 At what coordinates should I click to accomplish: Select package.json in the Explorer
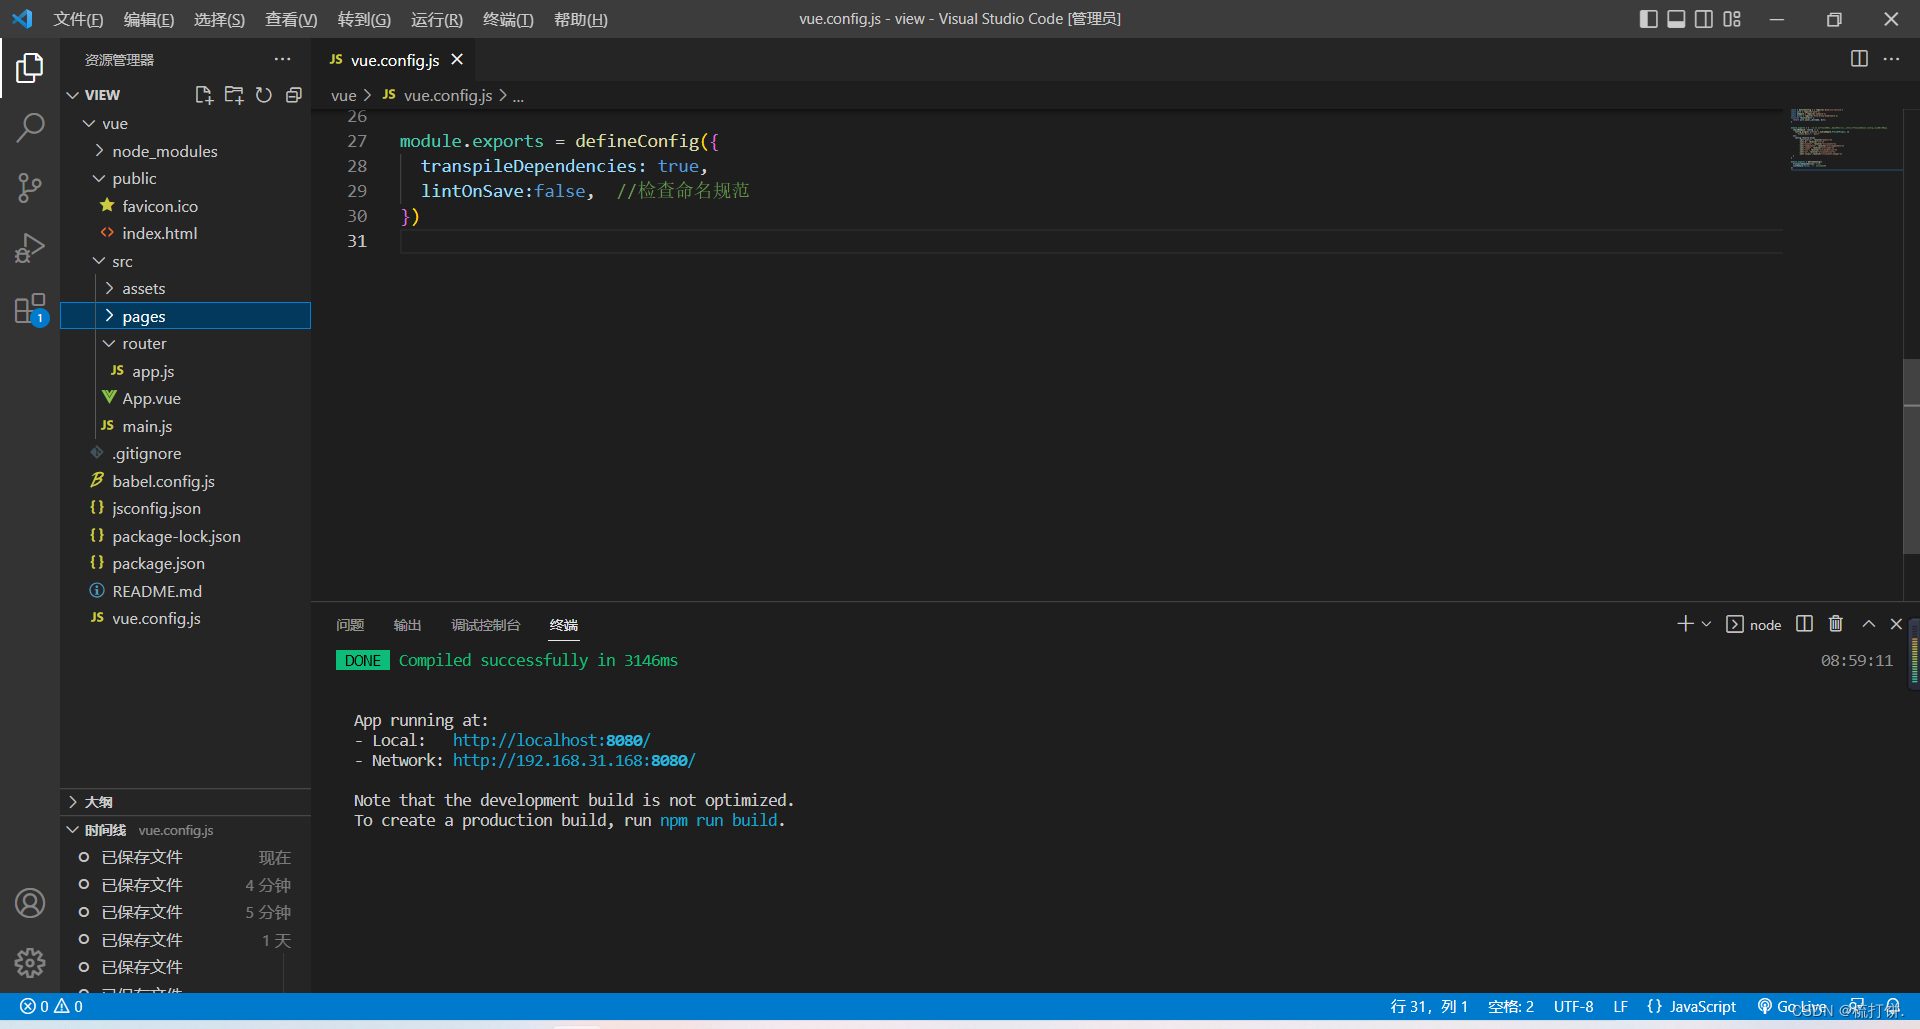[x=160, y=563]
